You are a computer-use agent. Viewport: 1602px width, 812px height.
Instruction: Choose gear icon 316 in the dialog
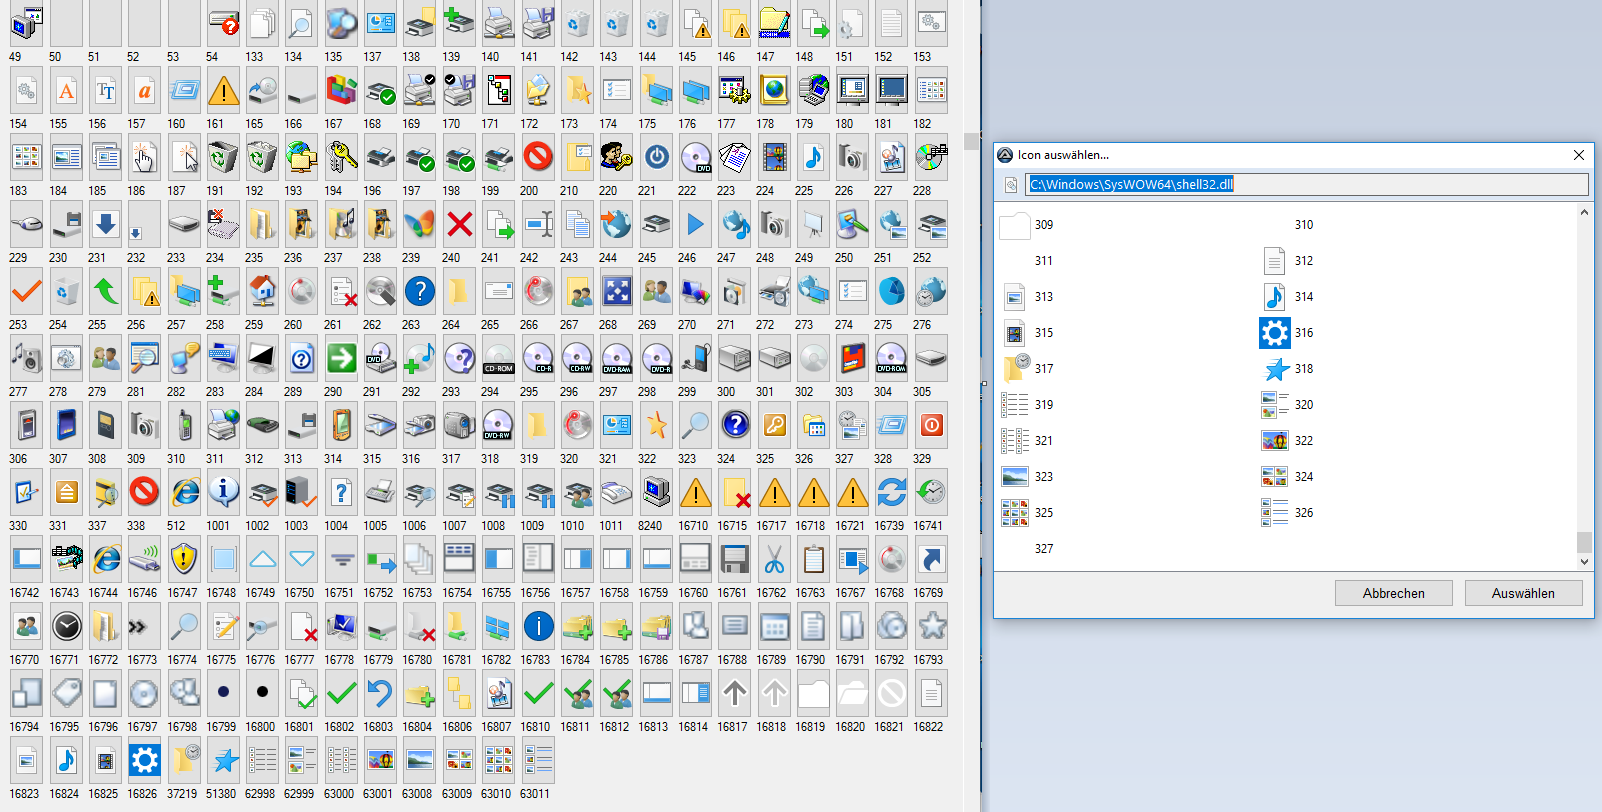click(1274, 333)
